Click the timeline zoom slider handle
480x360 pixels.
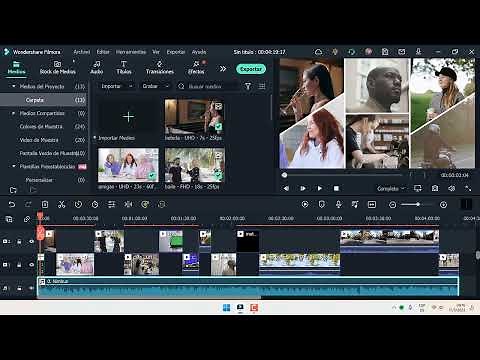pos(418,204)
